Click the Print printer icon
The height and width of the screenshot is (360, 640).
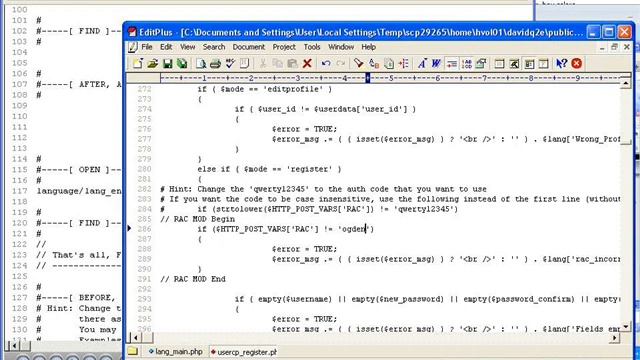[216, 64]
